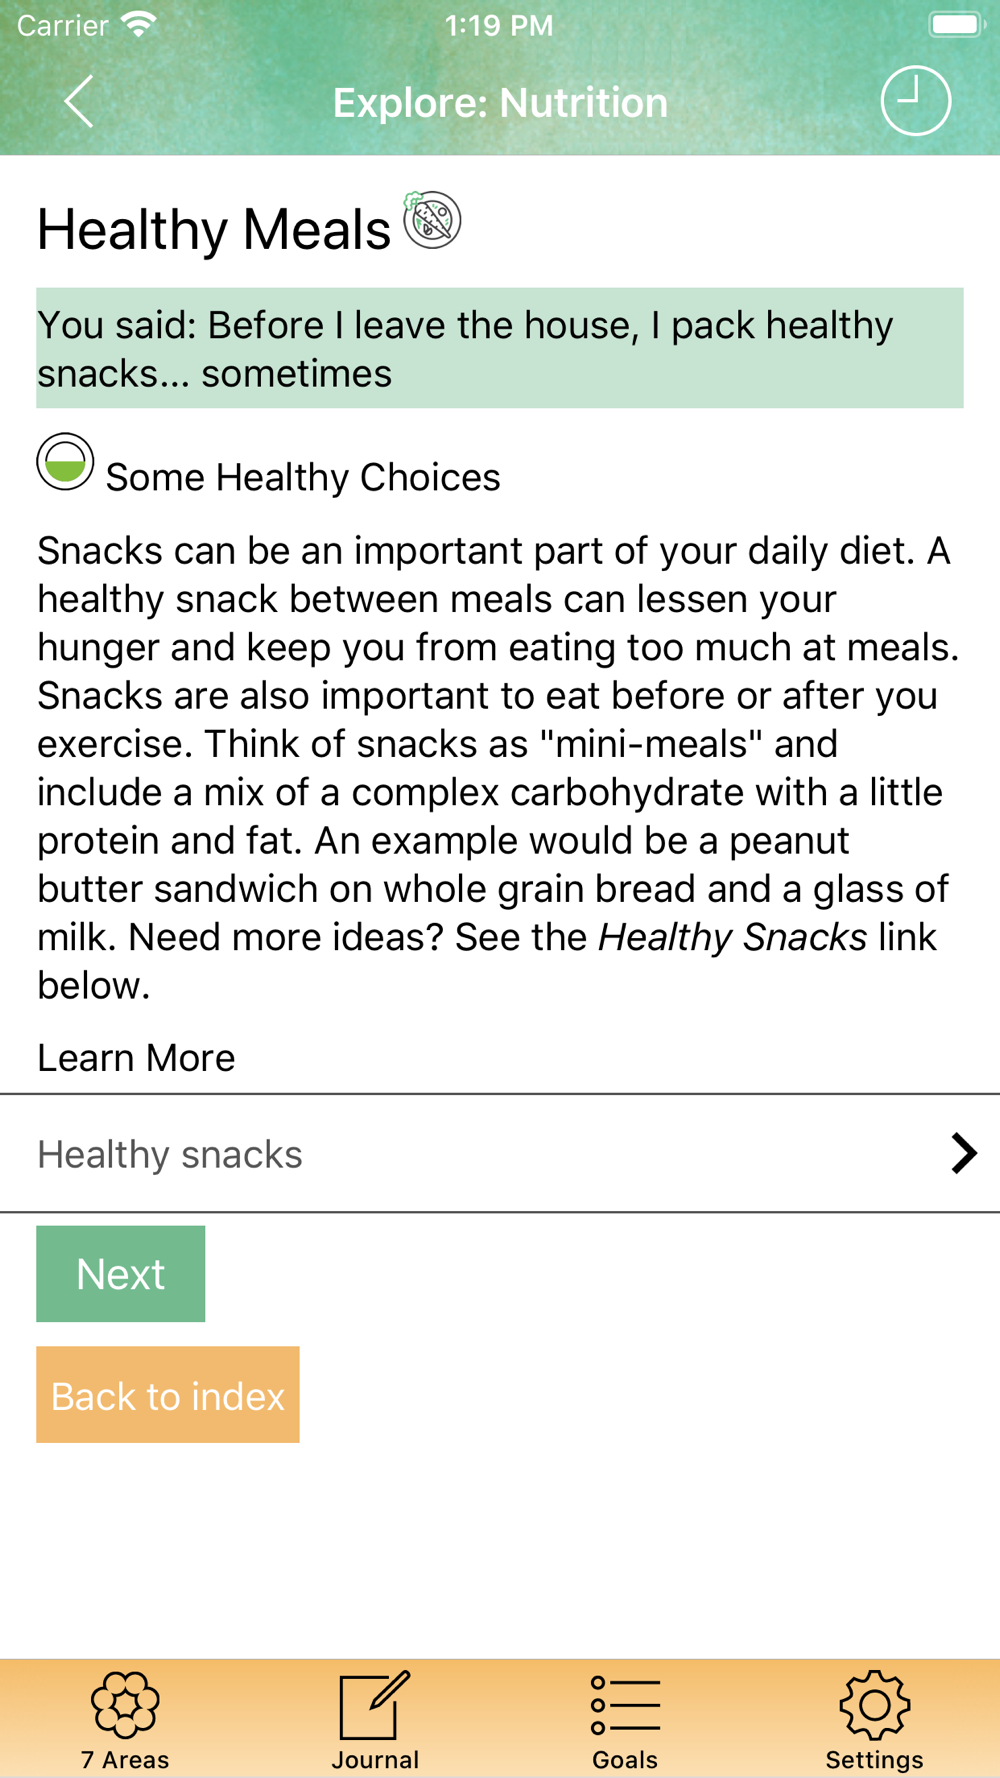Open the Goals list icon

coord(625,1705)
